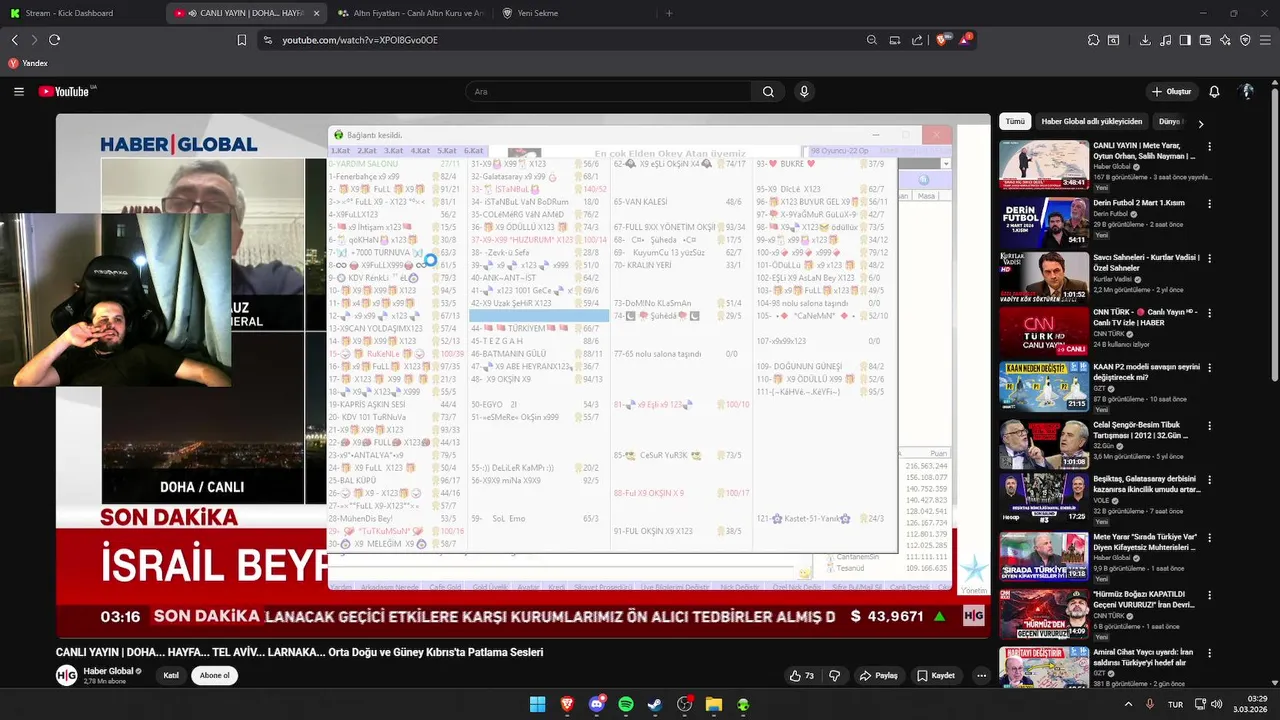
Task: Open options for CNN TÜRK live video
Action: [1209, 312]
